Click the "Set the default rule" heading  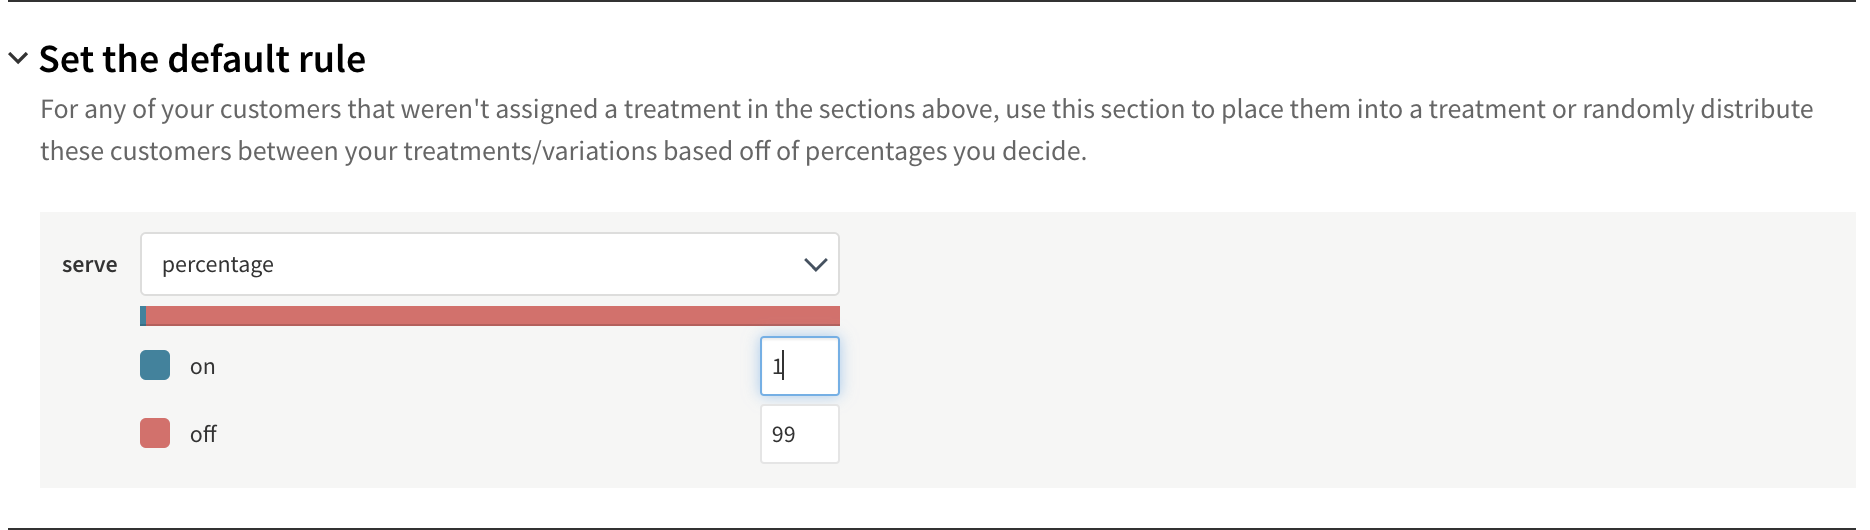pos(202,59)
